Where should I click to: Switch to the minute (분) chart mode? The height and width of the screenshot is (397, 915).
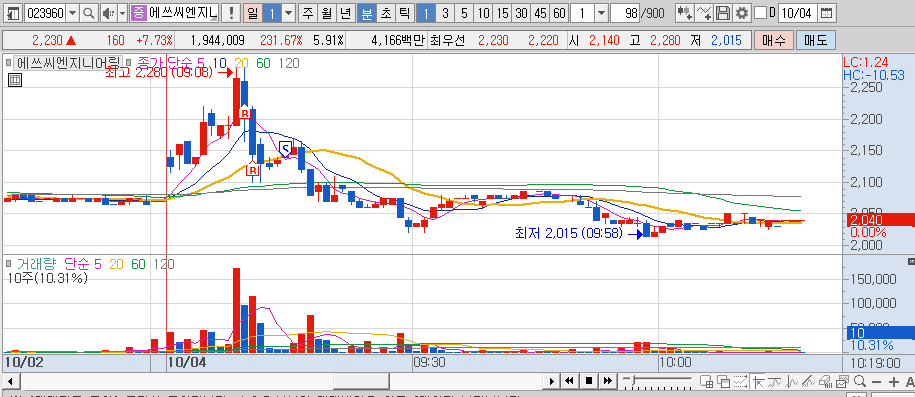point(366,12)
